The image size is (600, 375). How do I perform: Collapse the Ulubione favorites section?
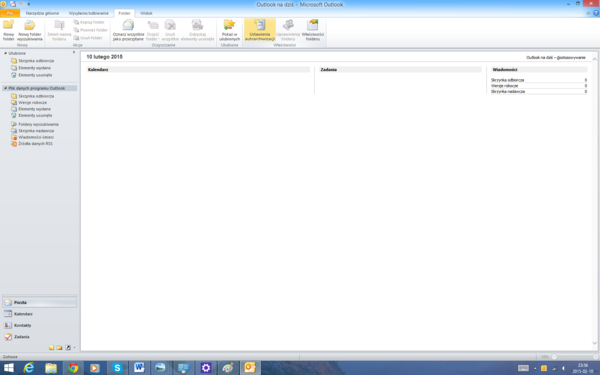[x=5, y=53]
